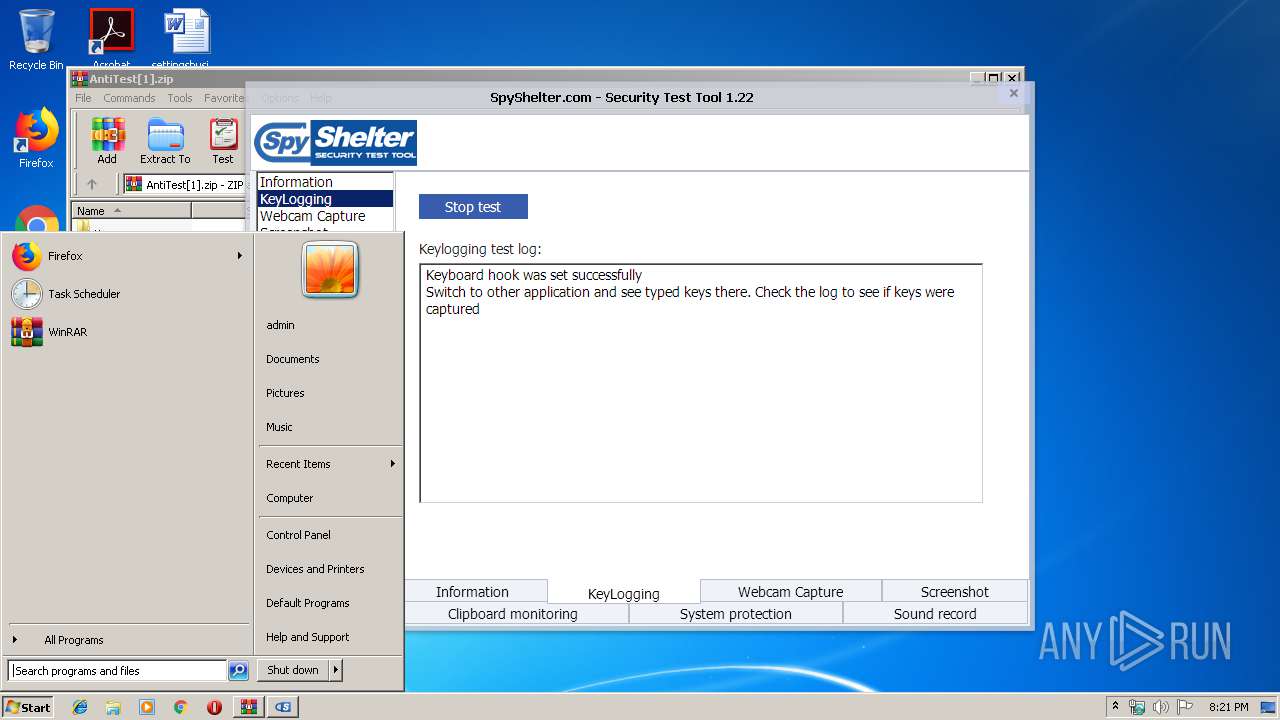
Task: Expand All Programs list
Action: (128, 640)
